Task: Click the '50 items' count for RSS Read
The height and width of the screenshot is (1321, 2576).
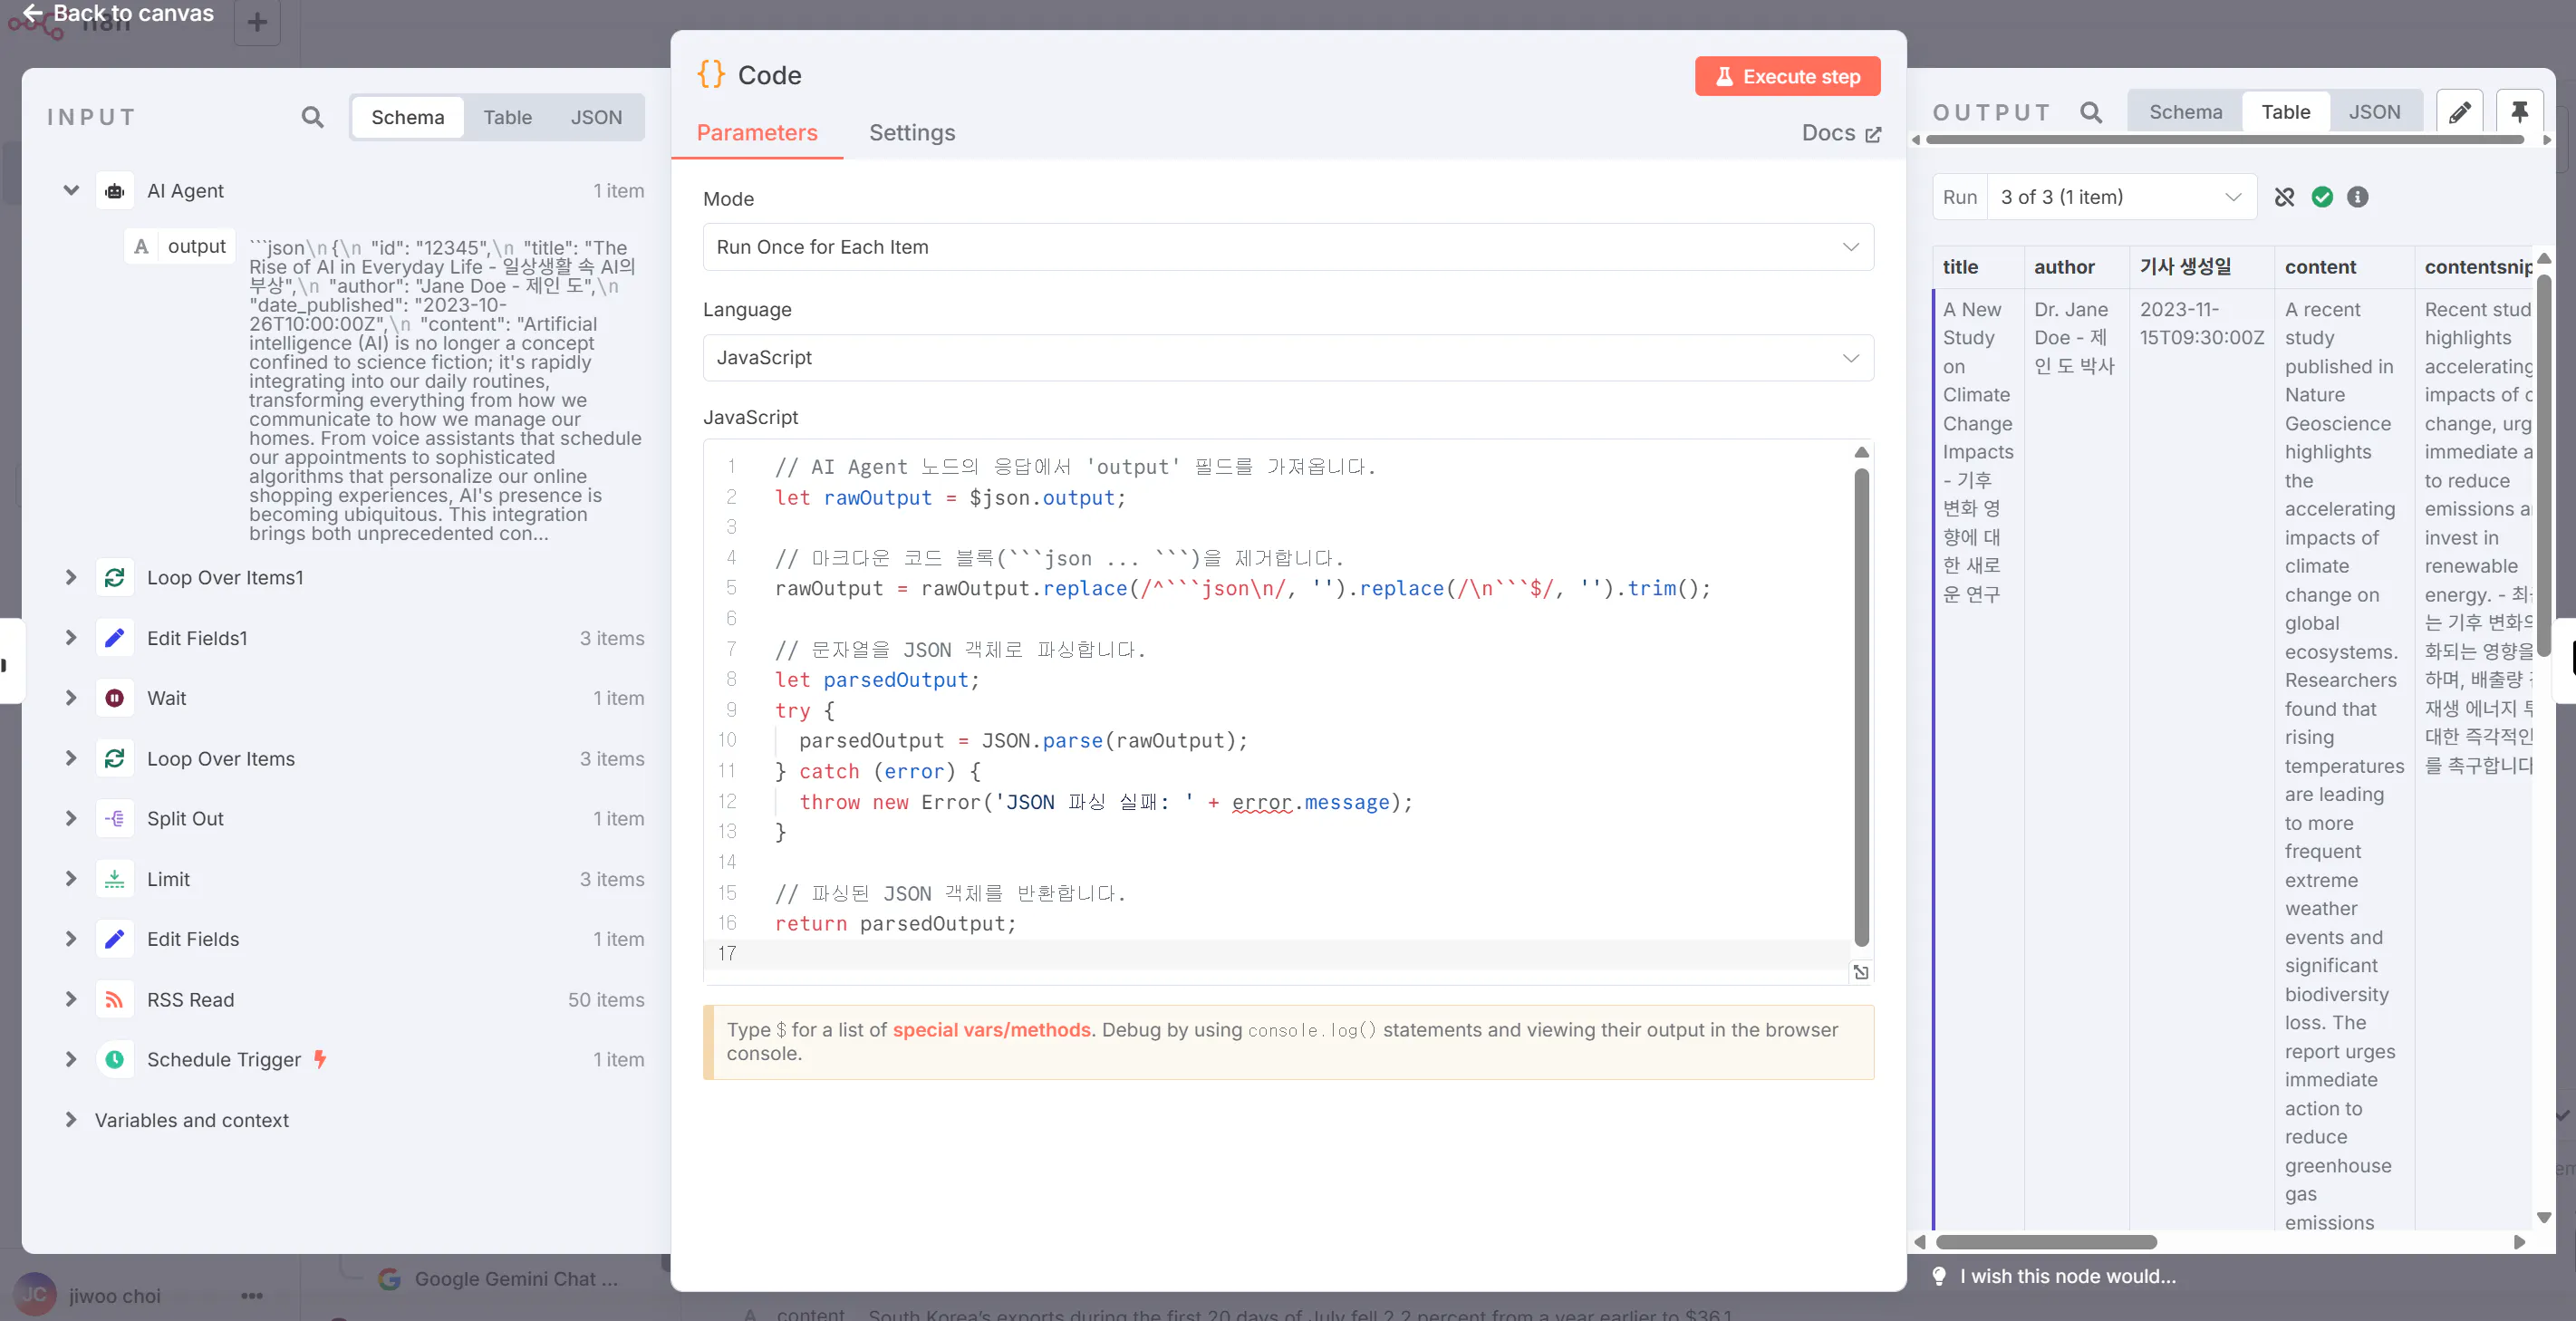Action: [606, 1000]
